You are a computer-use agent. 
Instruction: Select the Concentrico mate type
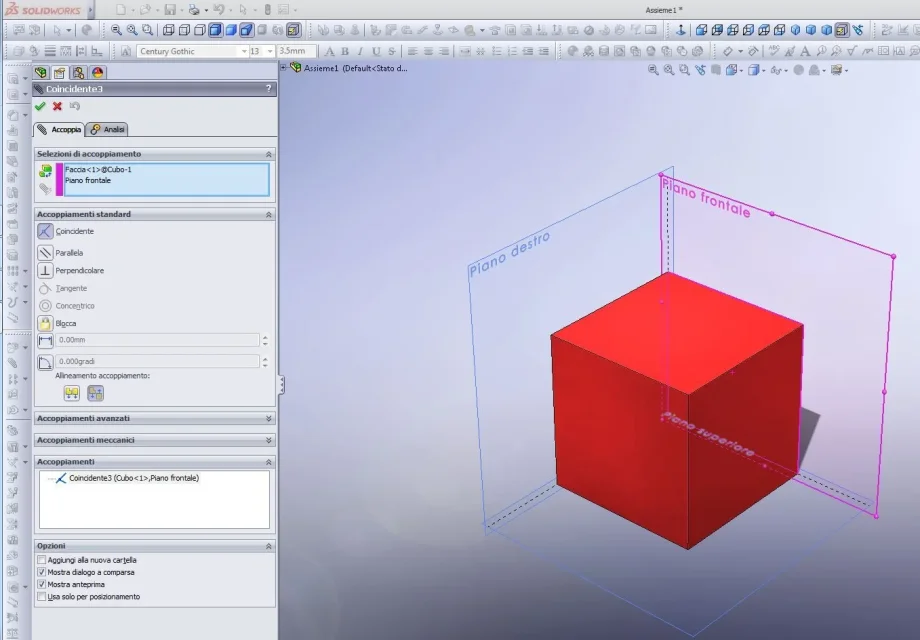click(x=45, y=306)
